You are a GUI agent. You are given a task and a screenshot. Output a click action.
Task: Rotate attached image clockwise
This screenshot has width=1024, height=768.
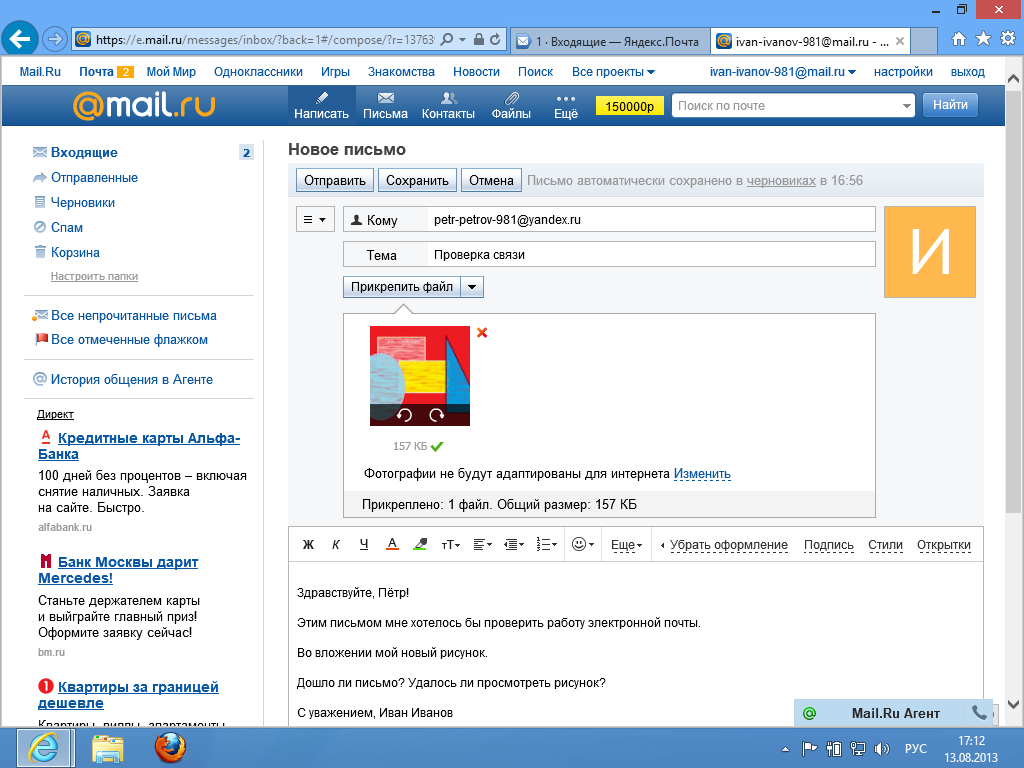436,415
